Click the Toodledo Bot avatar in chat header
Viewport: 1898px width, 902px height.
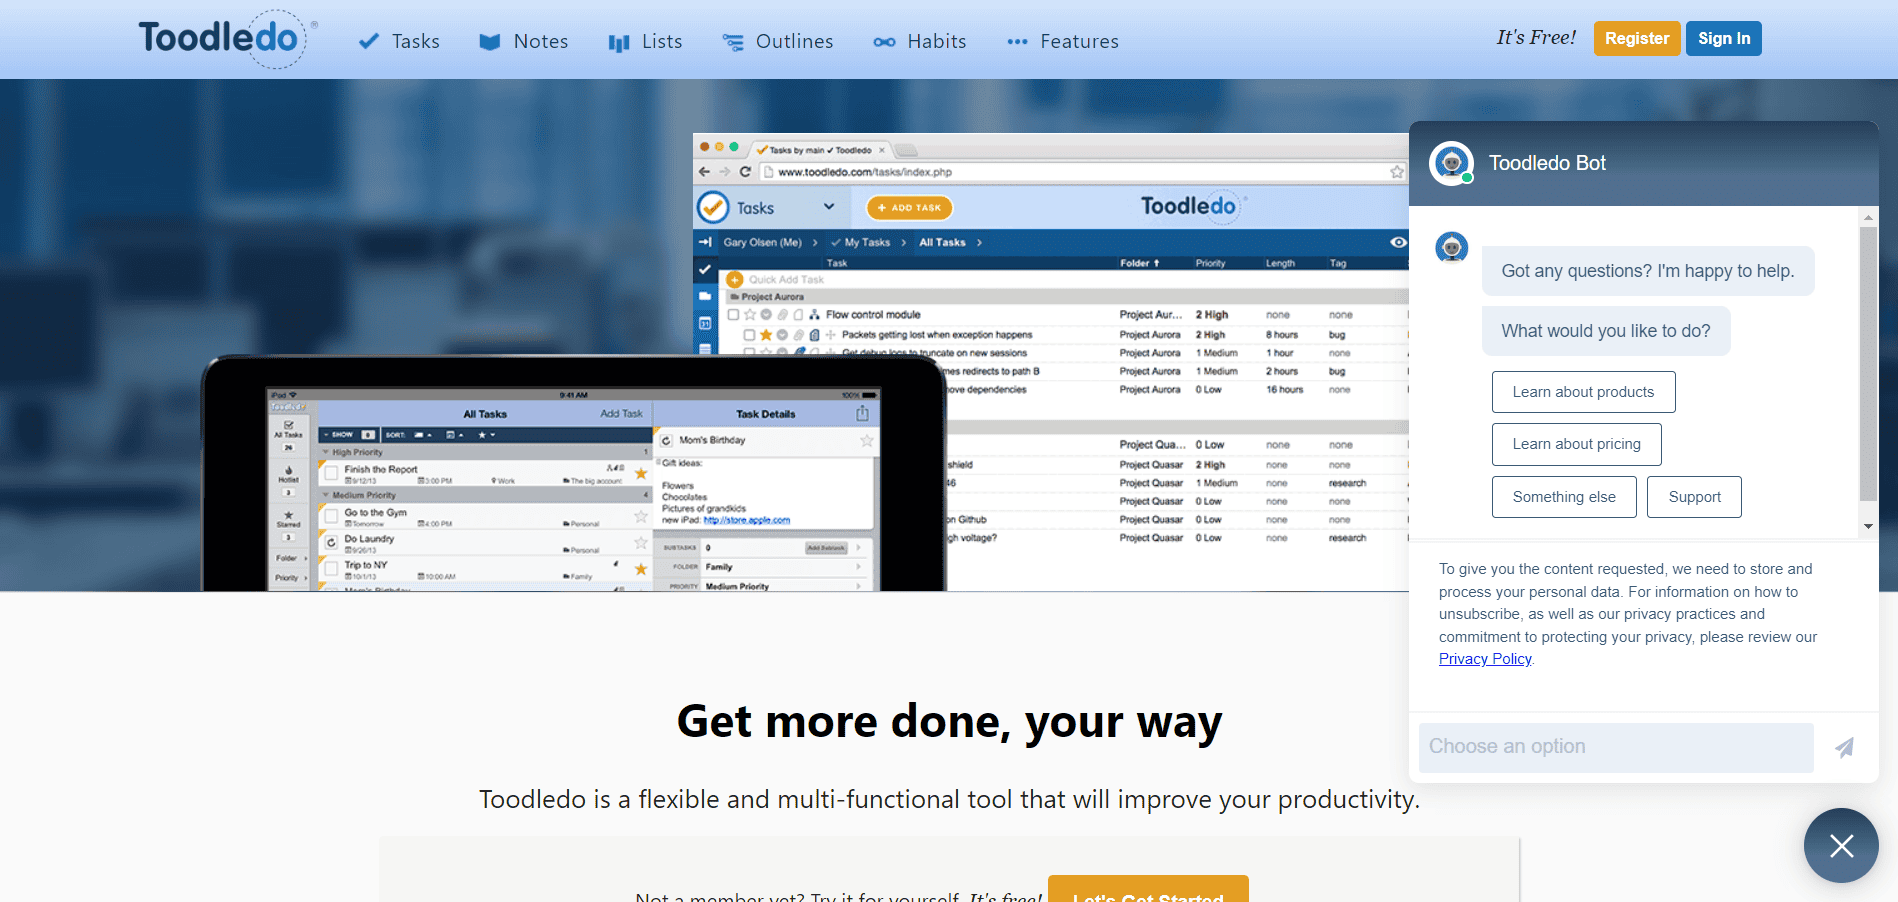[1451, 163]
